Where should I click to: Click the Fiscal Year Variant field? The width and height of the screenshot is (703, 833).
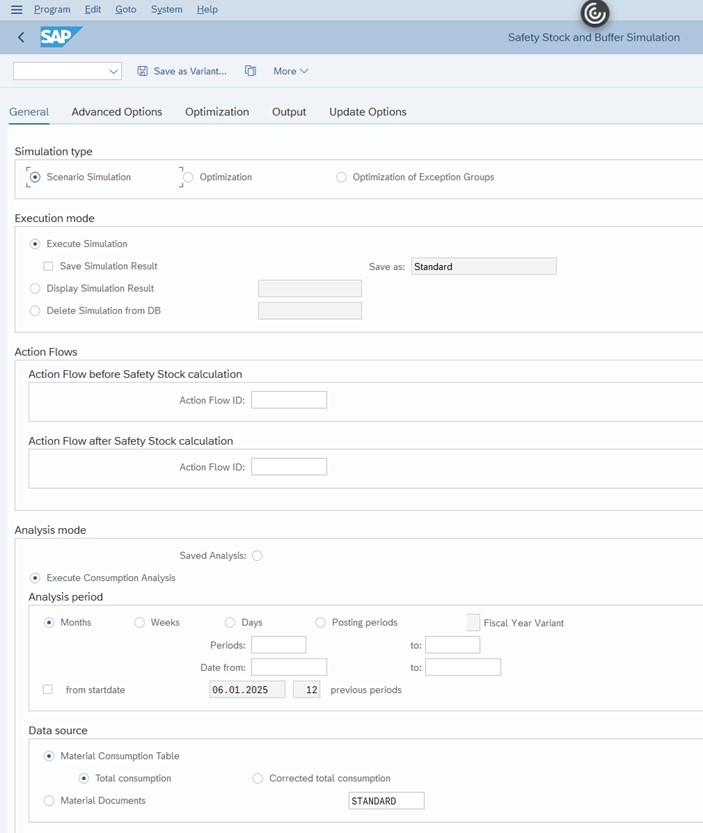point(473,622)
